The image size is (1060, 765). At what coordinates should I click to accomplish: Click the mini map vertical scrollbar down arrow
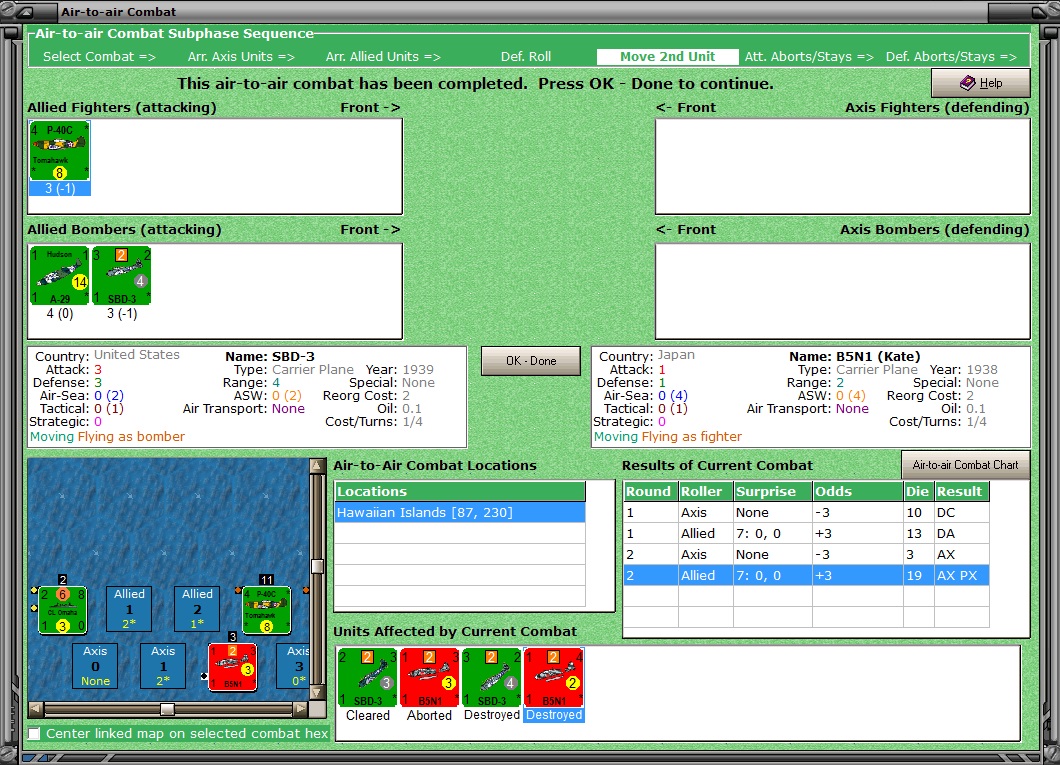pyautogui.click(x=317, y=693)
